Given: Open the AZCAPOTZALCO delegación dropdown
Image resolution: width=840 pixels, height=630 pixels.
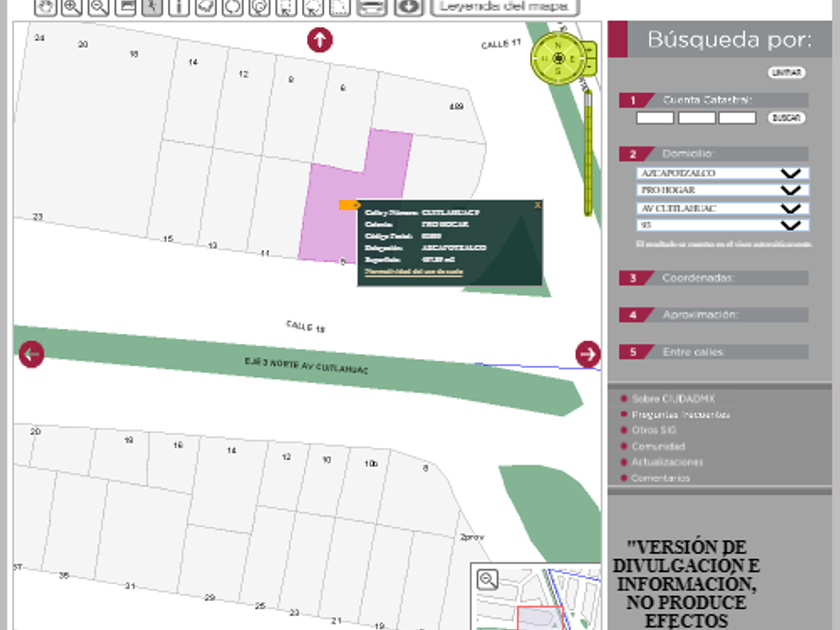Looking at the screenshot, I should click(x=723, y=173).
